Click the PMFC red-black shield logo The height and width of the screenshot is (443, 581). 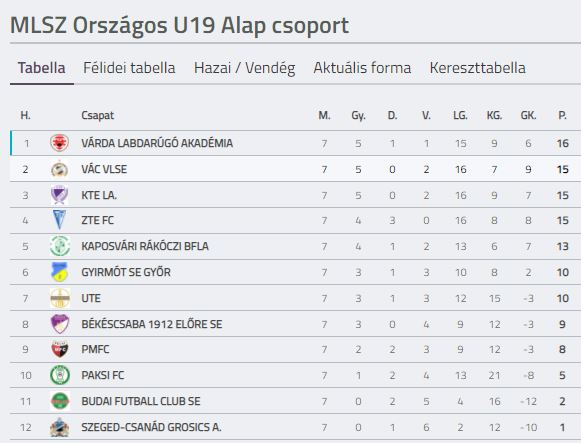(x=60, y=349)
